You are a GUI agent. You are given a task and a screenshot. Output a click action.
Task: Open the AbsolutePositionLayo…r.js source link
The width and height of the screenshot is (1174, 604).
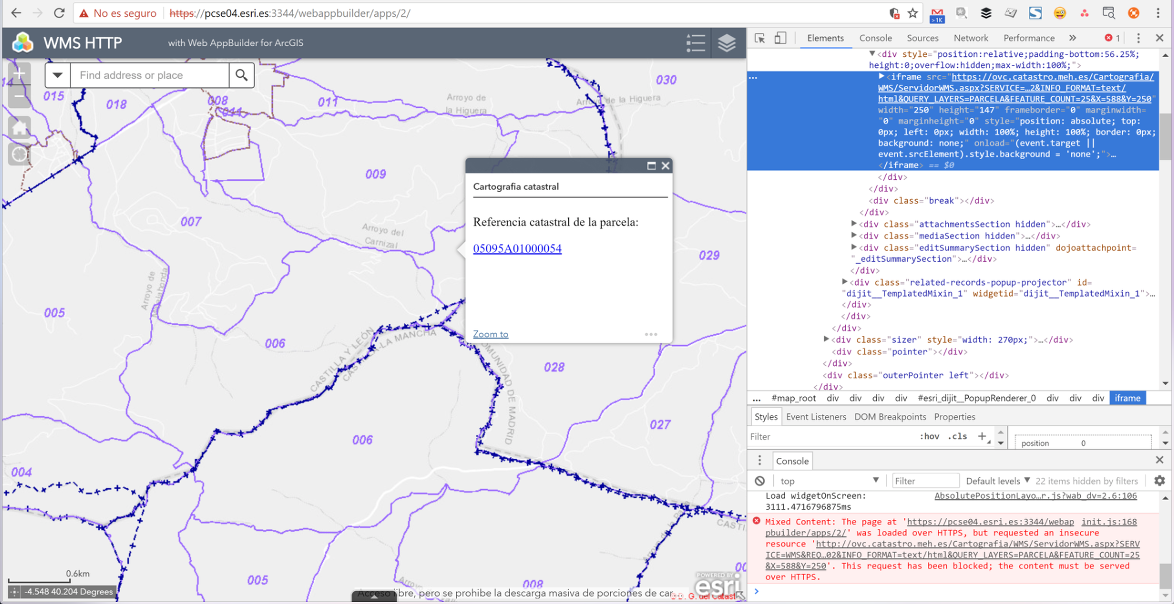pyautogui.click(x=1035, y=496)
